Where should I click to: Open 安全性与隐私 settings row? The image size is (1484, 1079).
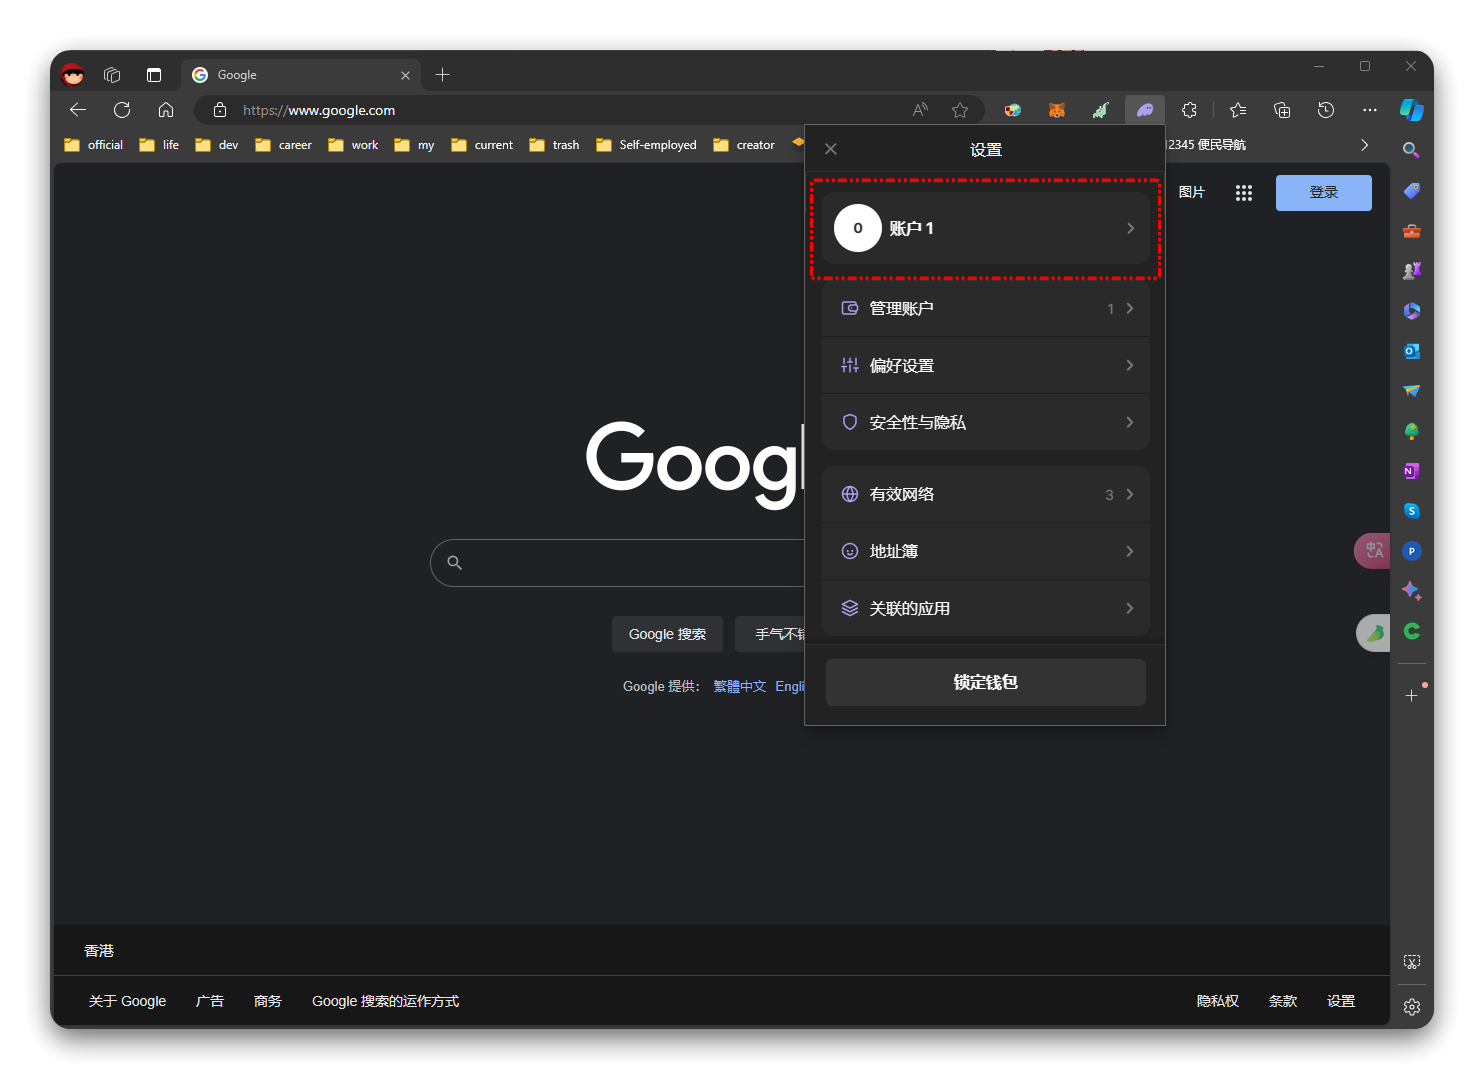(x=985, y=422)
